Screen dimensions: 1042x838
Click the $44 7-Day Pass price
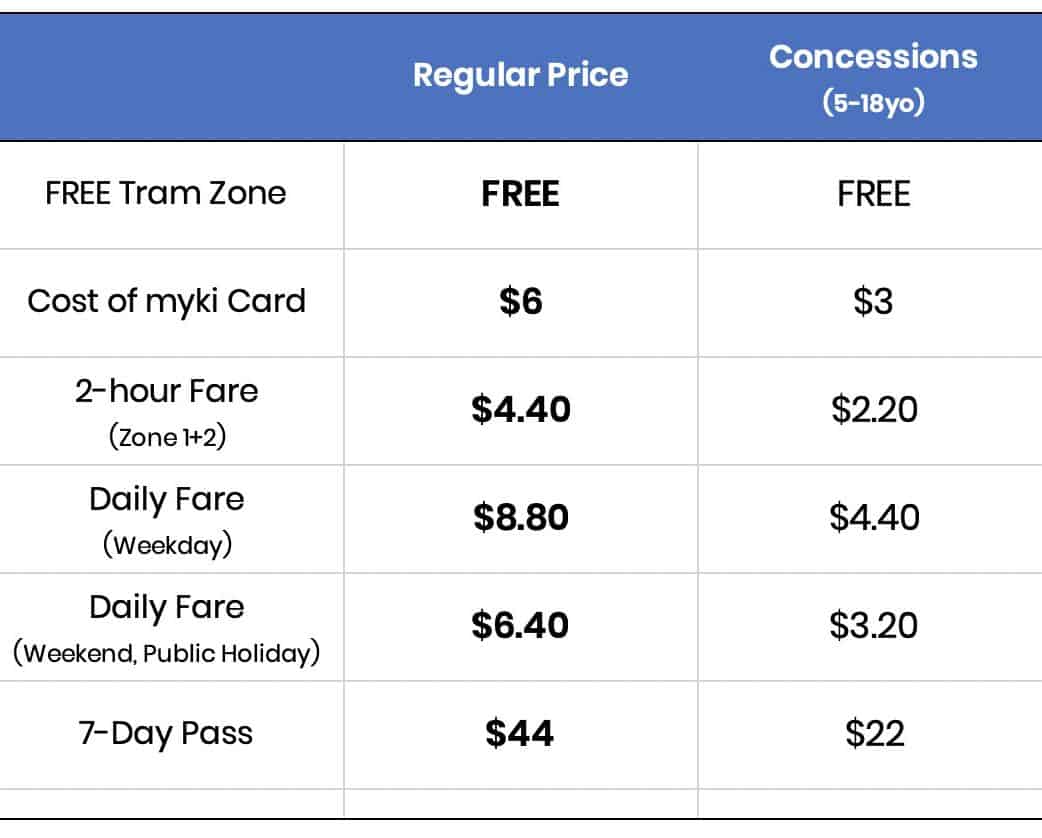(x=520, y=734)
